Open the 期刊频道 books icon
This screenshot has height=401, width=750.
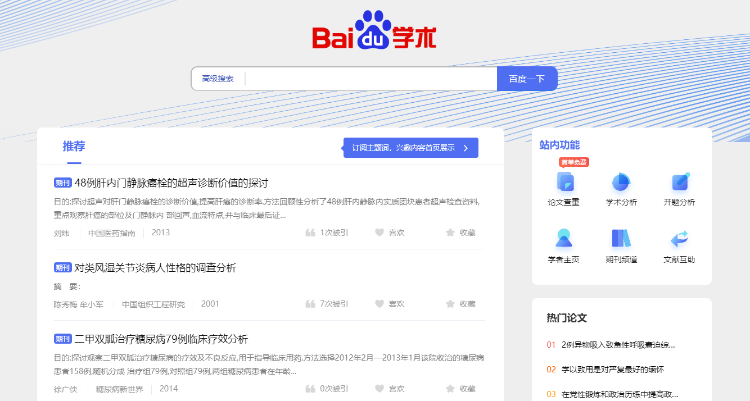tap(621, 238)
